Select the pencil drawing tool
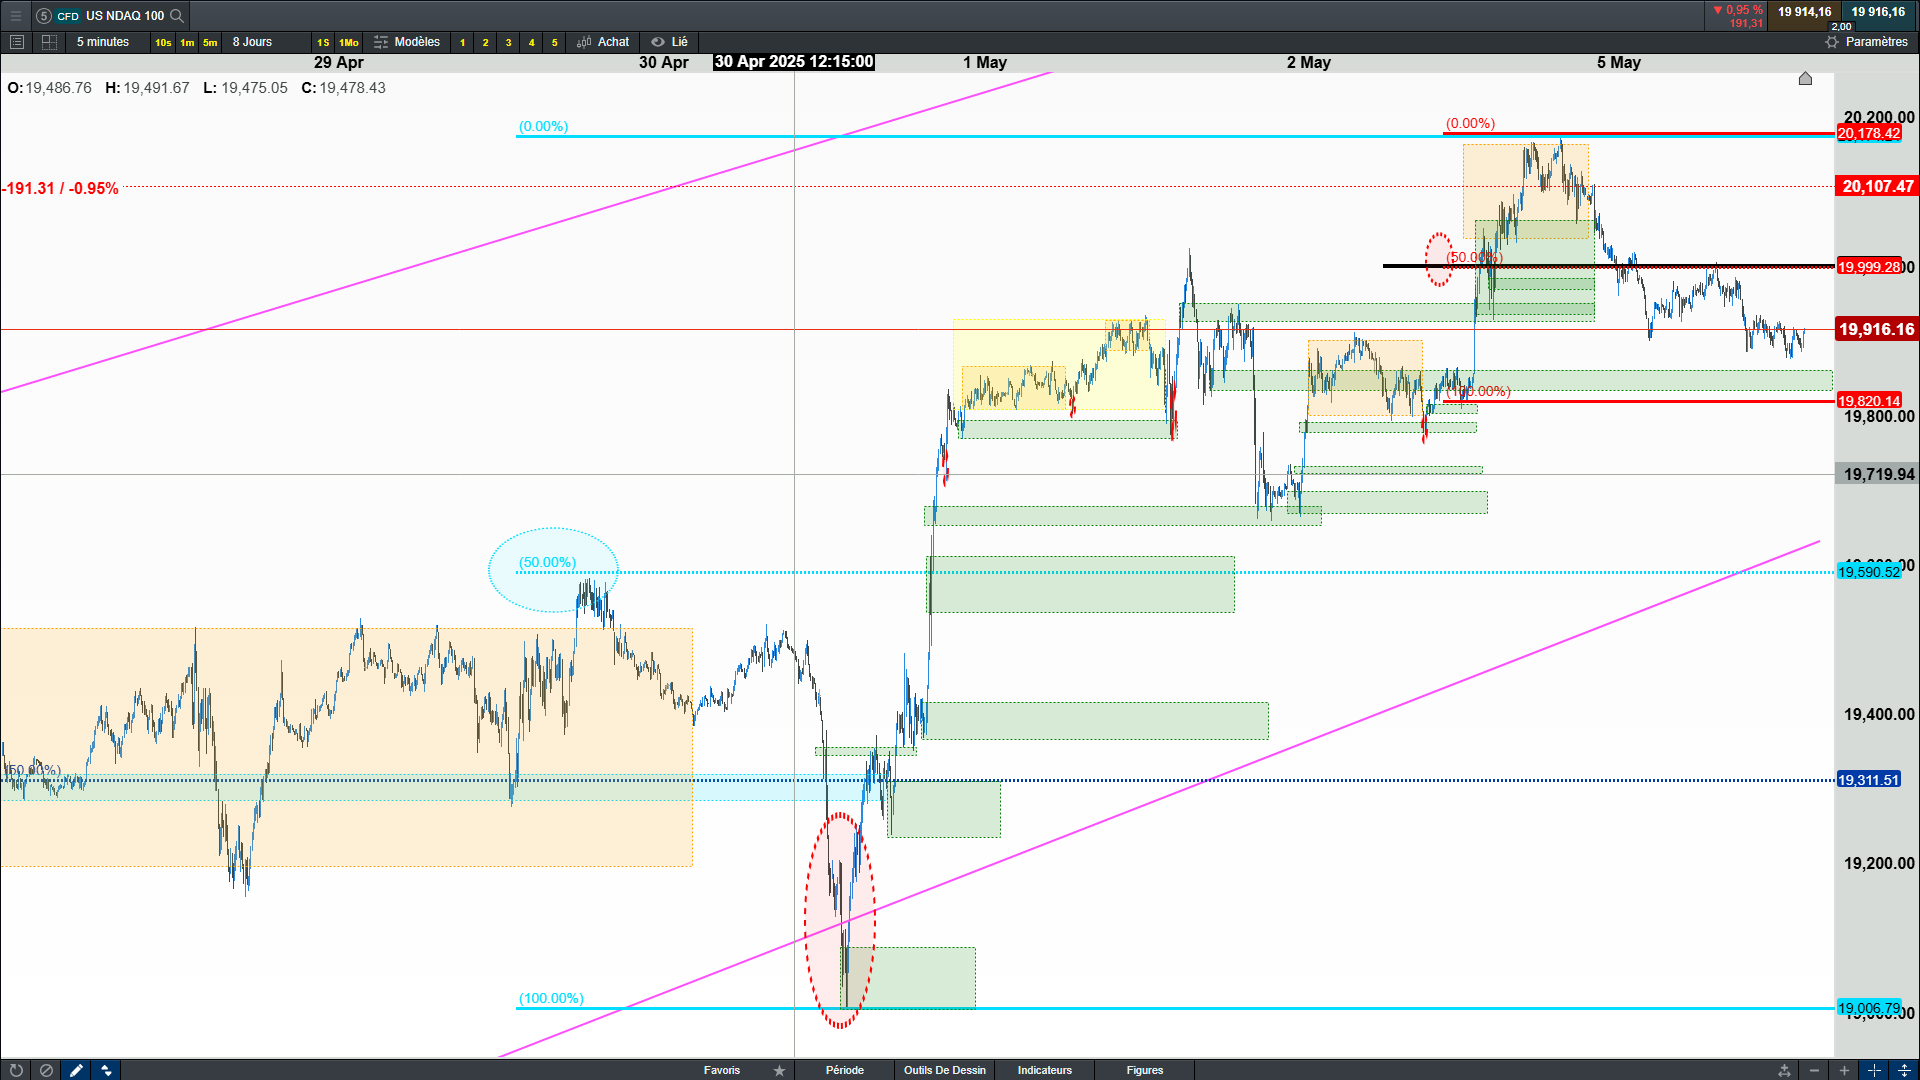The width and height of the screenshot is (1920, 1080). (x=76, y=1070)
